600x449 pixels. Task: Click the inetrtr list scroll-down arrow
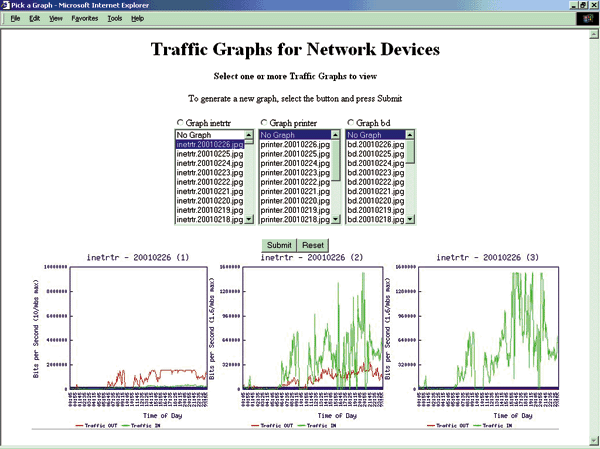pyautogui.click(x=250, y=219)
